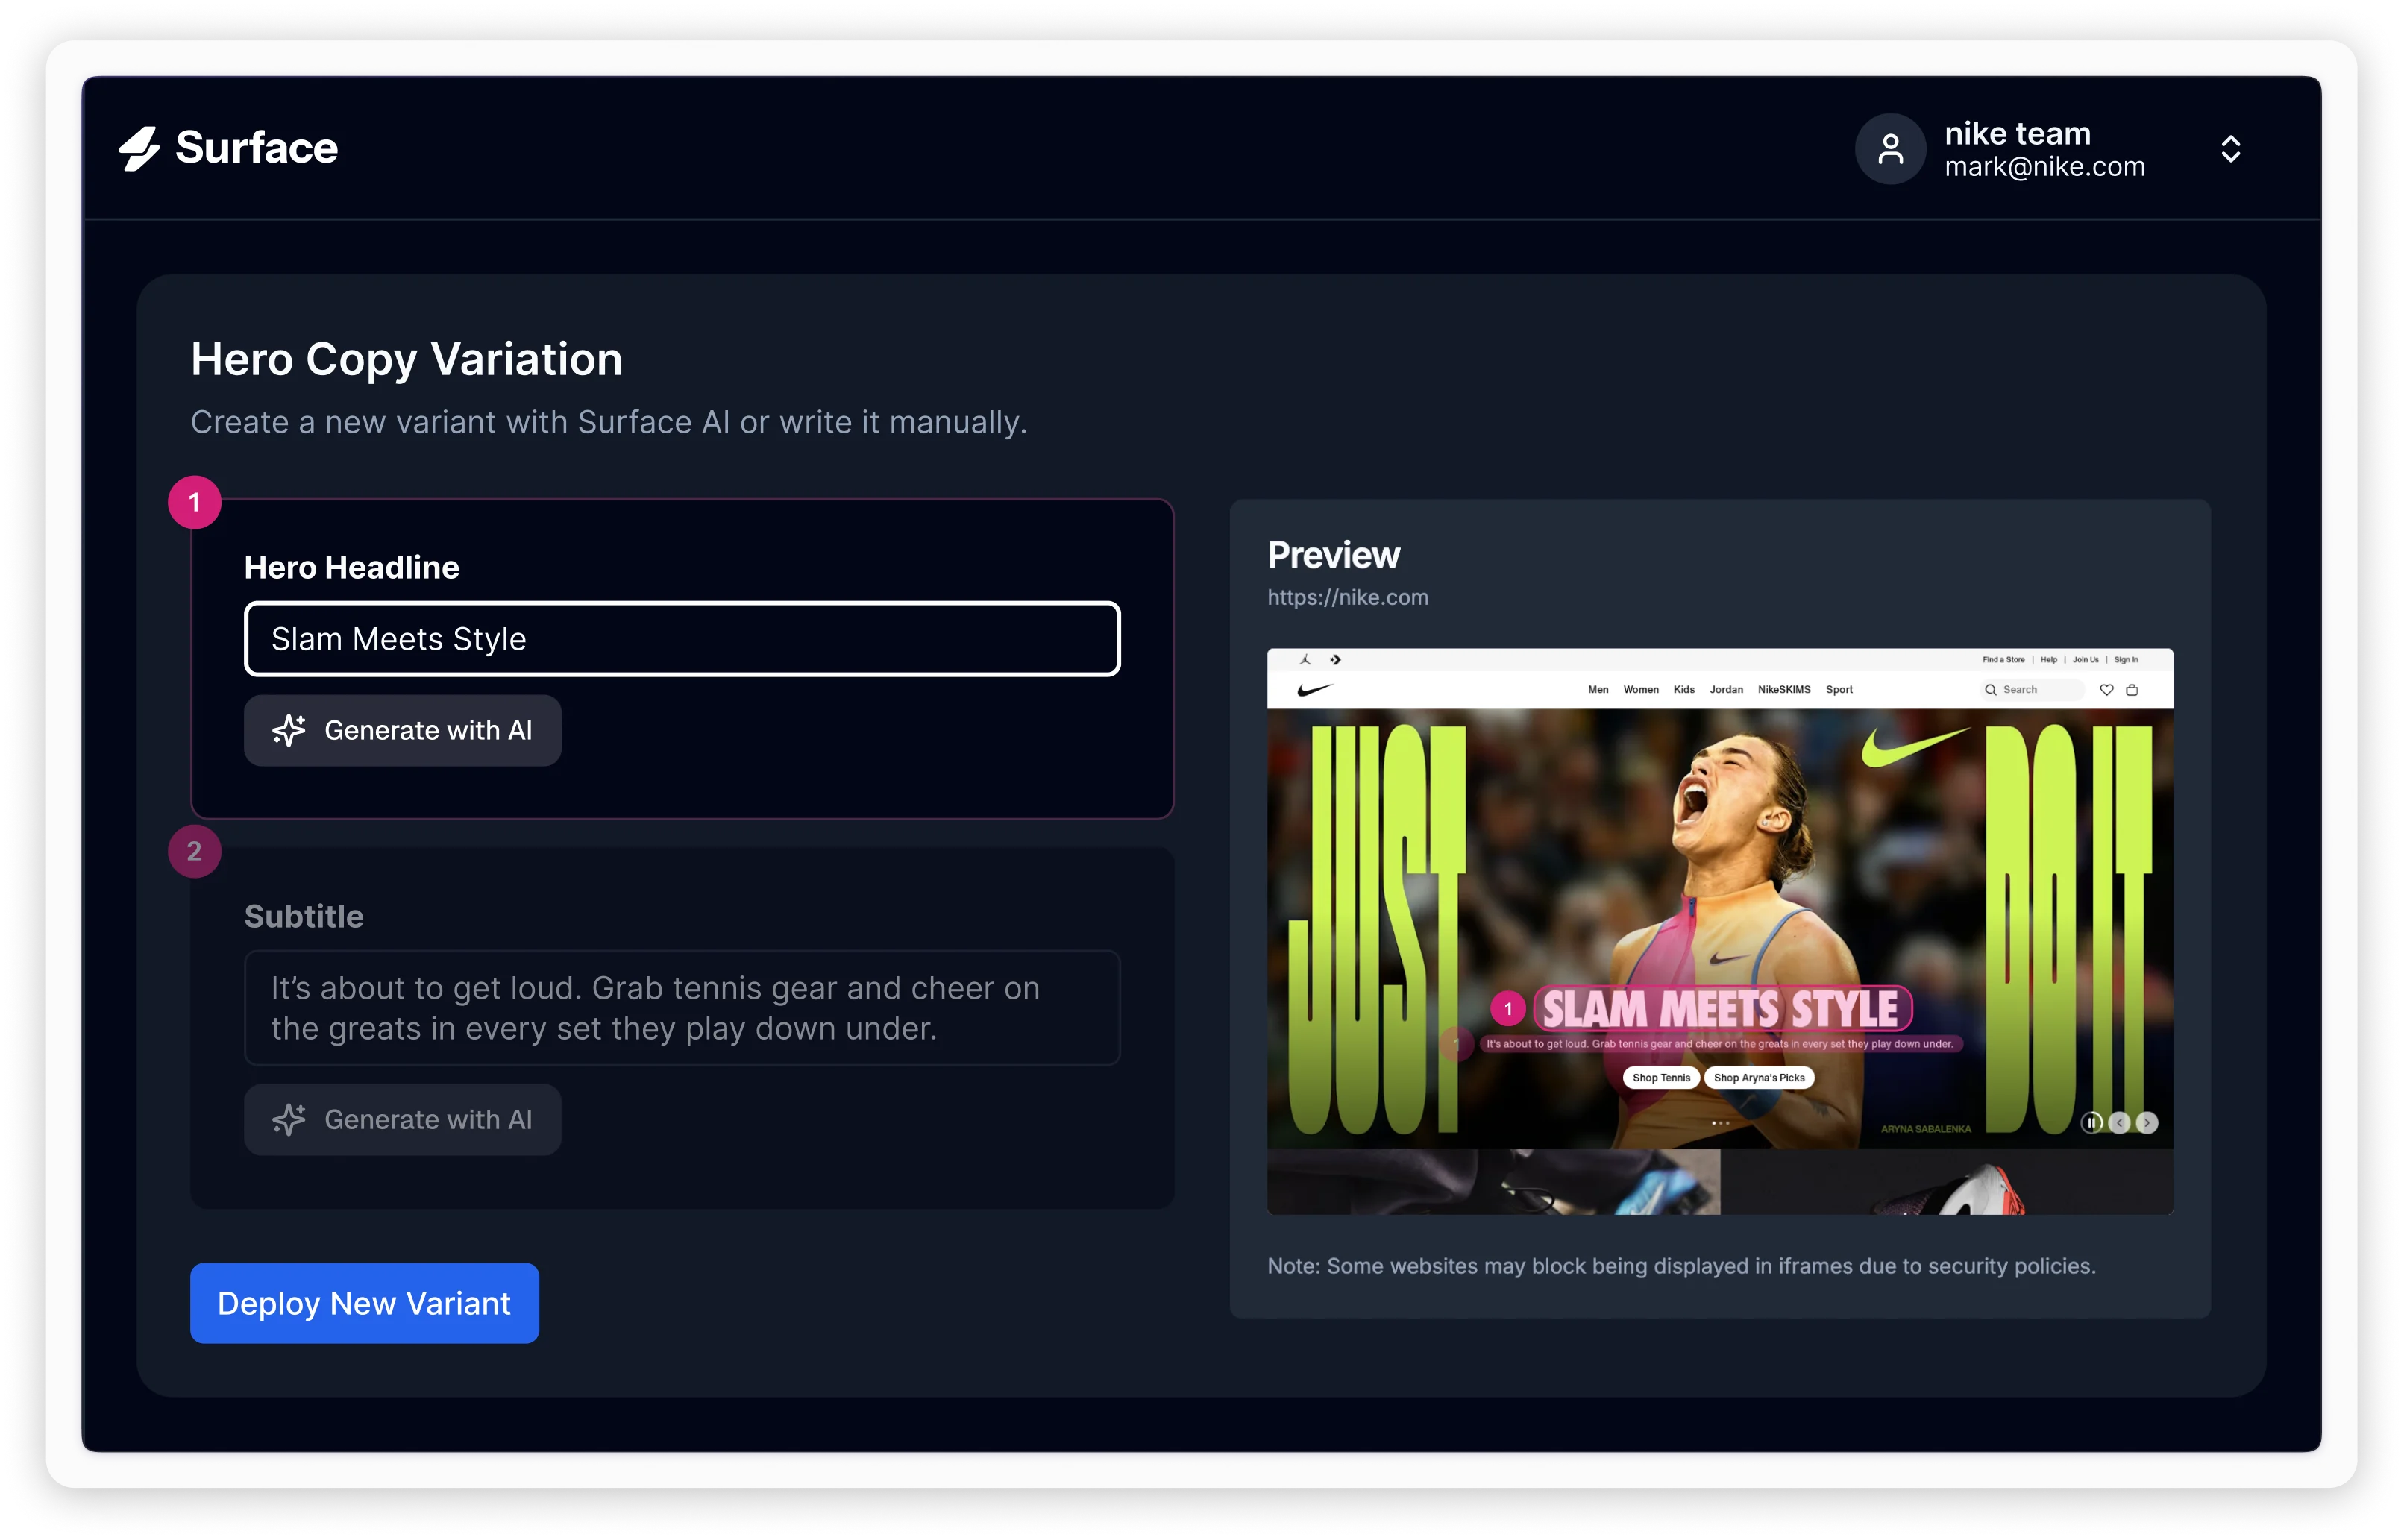
Task: Click the search magnifier icon in preview
Action: coord(1991,690)
